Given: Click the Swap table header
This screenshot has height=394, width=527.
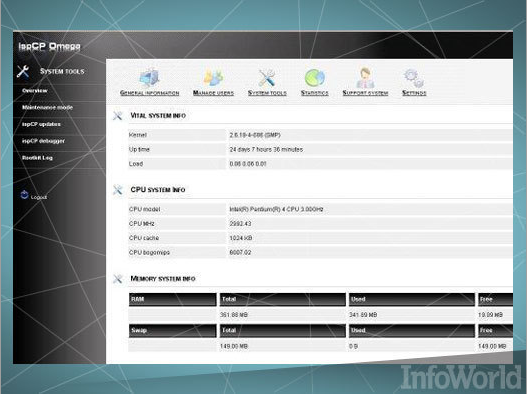Looking at the screenshot, I should pyautogui.click(x=173, y=331).
